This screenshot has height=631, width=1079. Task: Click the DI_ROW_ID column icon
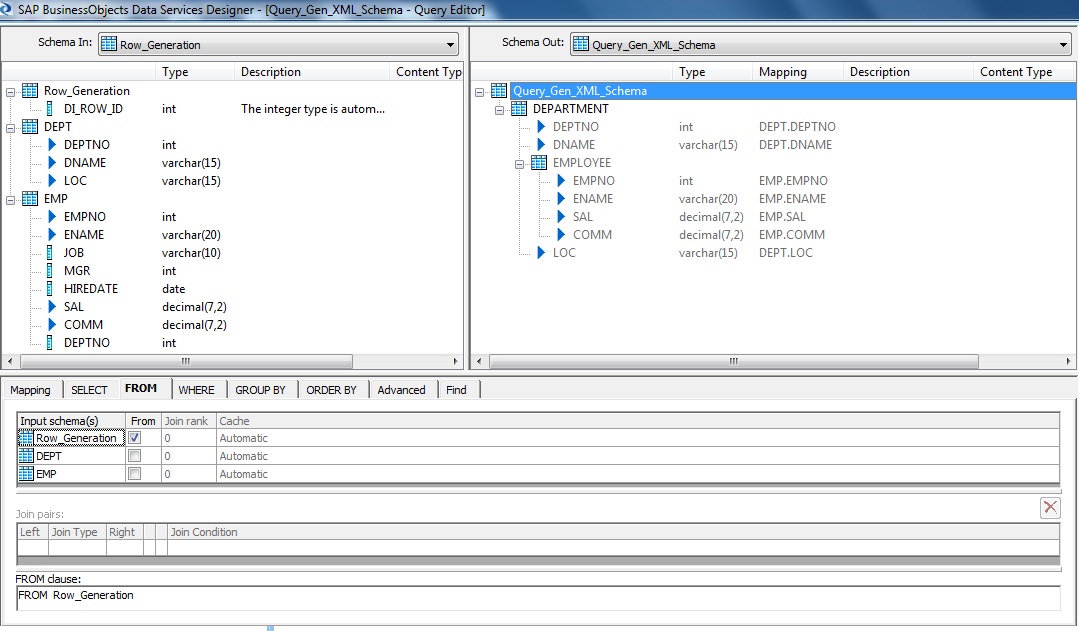point(50,109)
